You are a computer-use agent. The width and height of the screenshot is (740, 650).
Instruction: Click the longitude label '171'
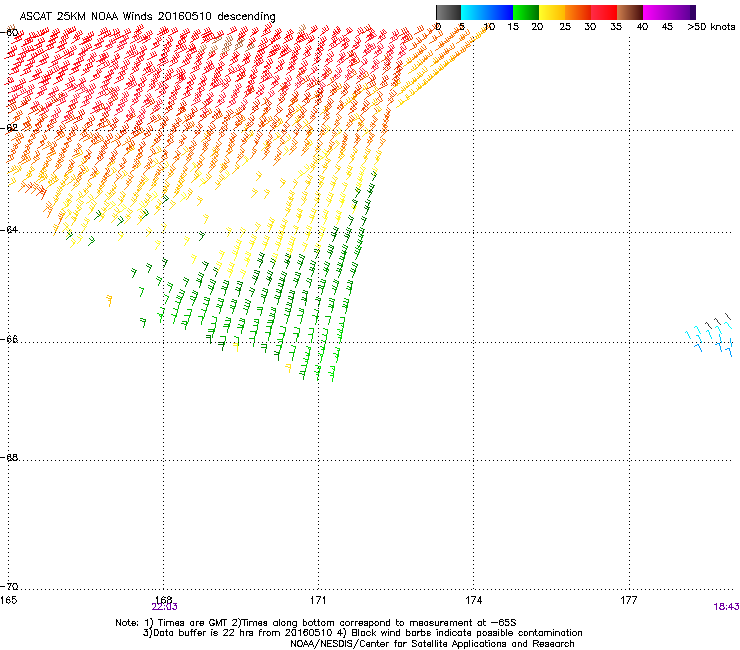[318, 600]
